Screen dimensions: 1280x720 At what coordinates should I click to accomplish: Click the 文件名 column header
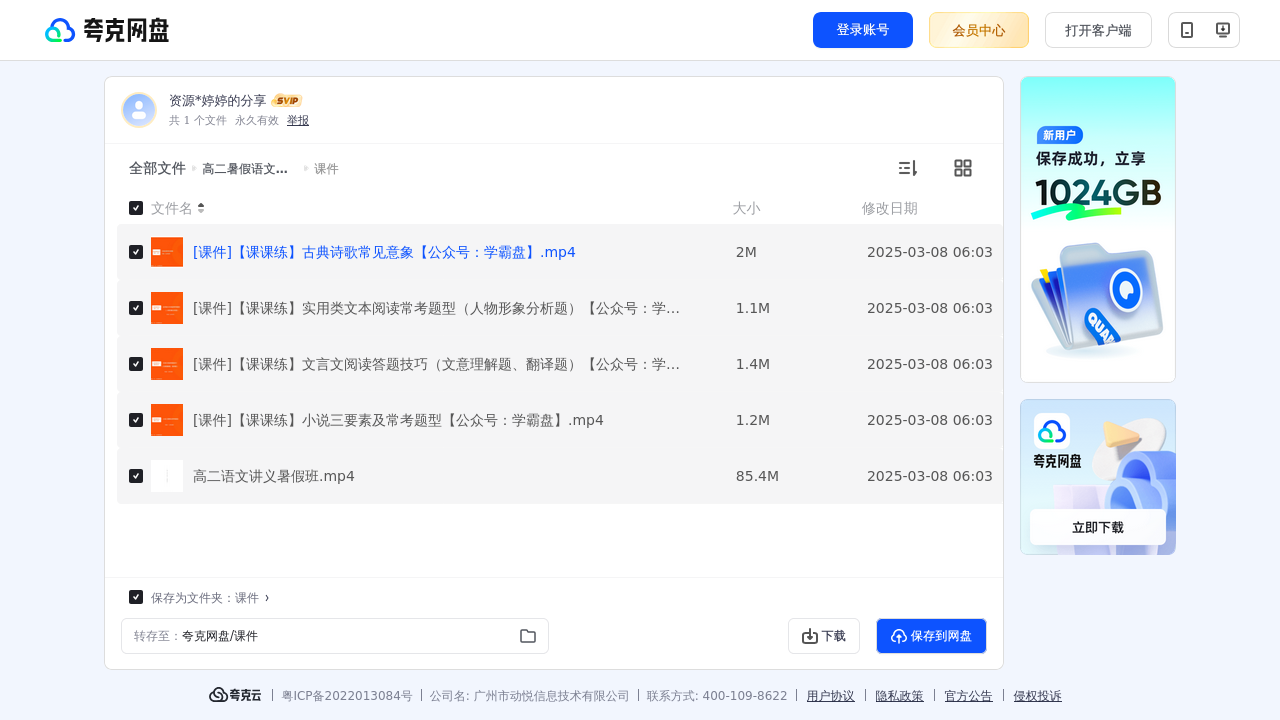coord(172,208)
